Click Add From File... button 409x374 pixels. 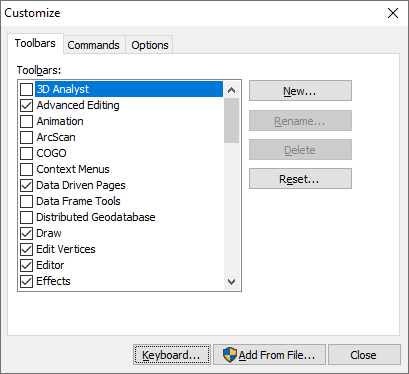coord(269,355)
